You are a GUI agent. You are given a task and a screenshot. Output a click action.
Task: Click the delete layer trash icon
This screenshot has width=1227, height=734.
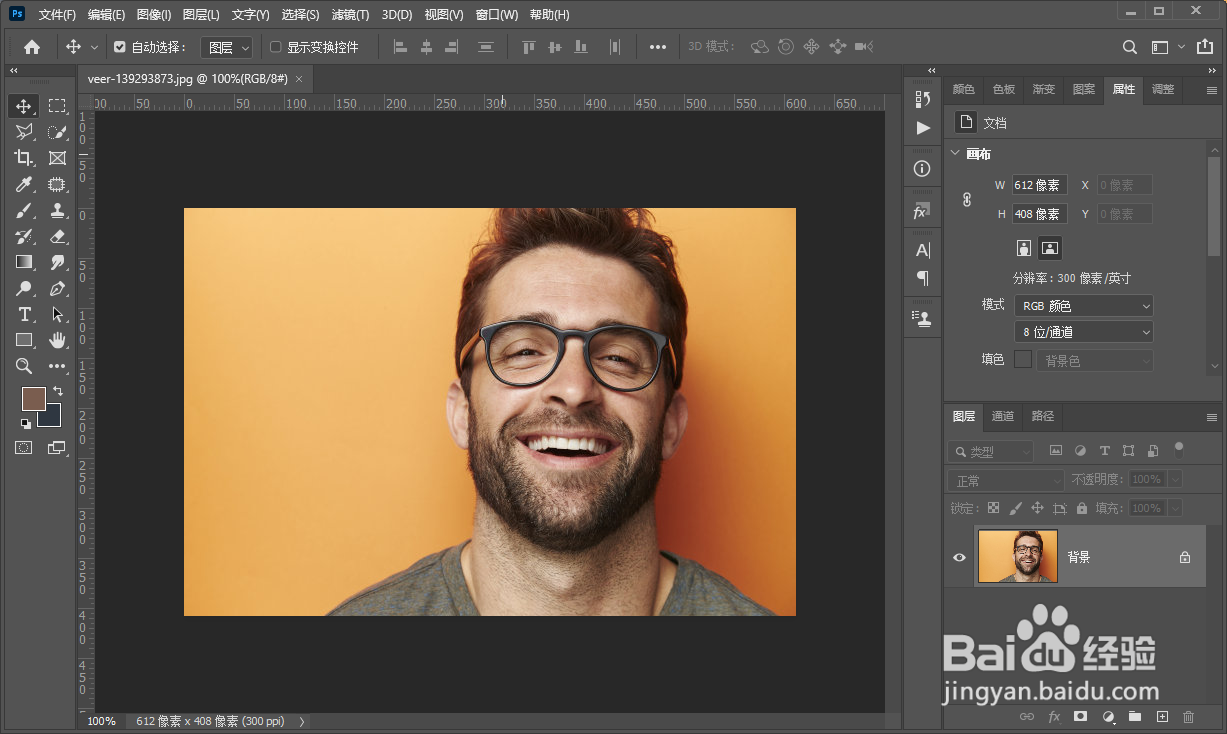click(x=1189, y=717)
